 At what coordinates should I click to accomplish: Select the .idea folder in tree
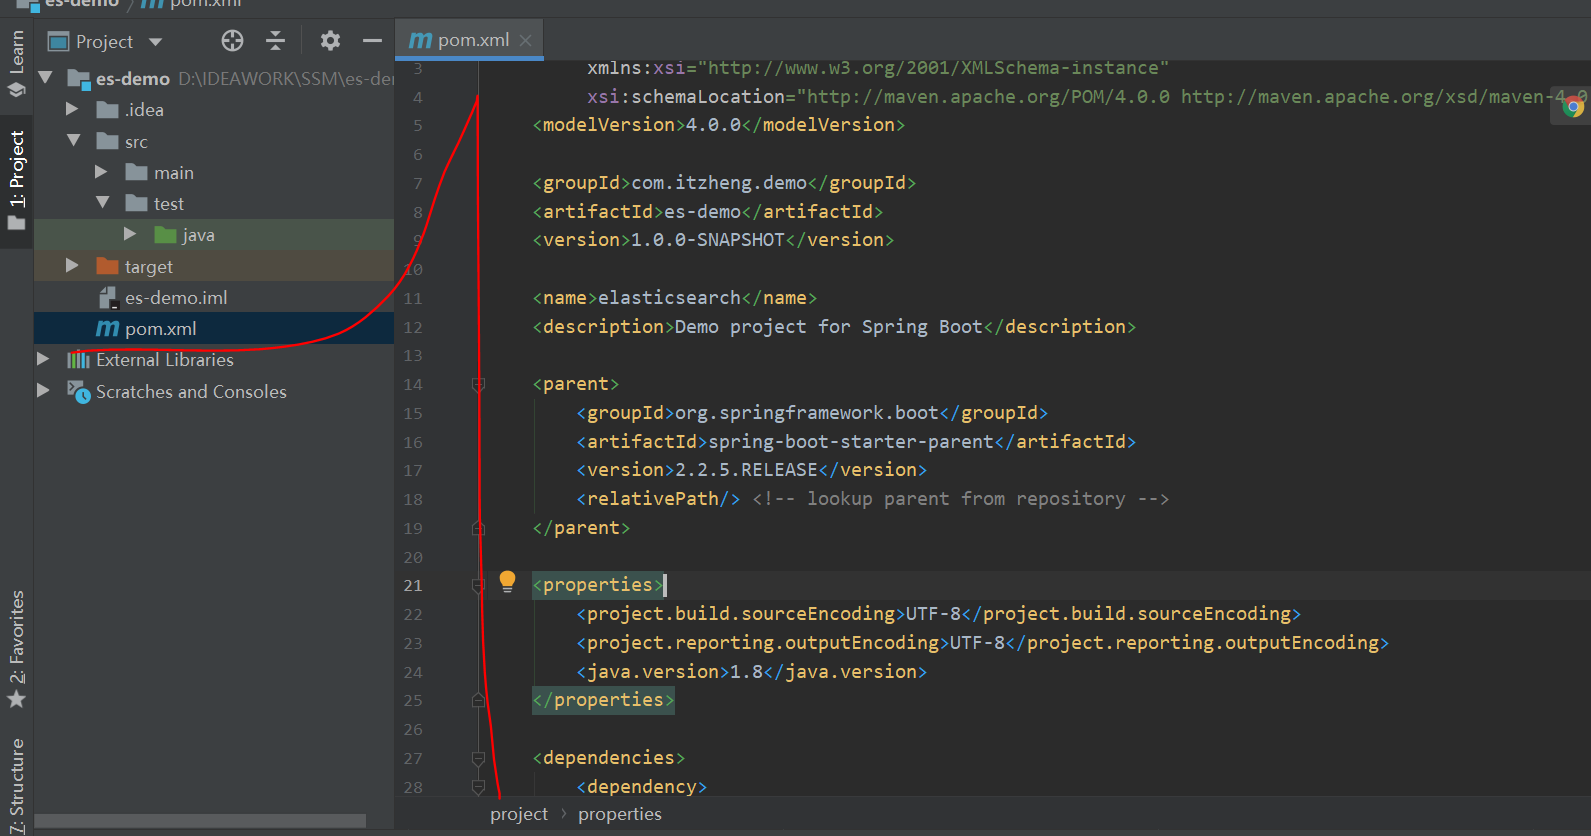pos(130,110)
